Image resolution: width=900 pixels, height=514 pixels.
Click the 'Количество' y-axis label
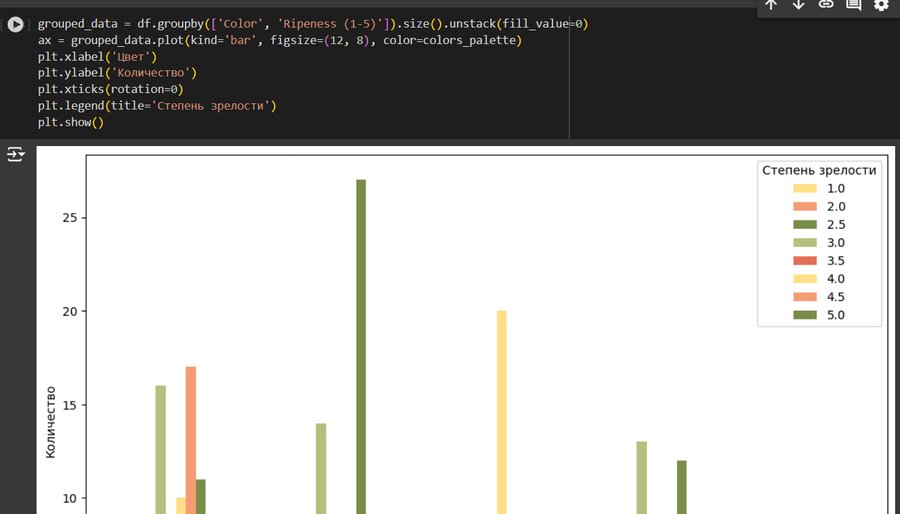tap(51, 422)
